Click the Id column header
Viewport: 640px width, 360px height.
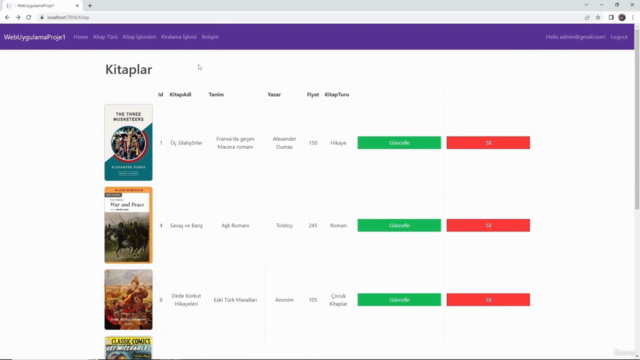(160, 94)
